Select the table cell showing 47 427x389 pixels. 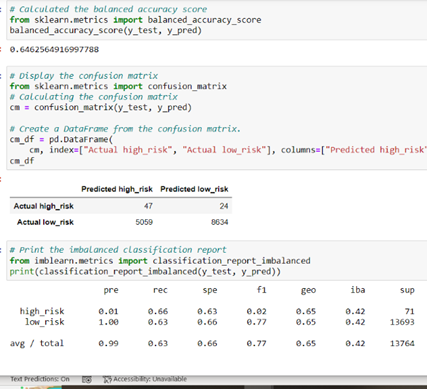pos(148,206)
